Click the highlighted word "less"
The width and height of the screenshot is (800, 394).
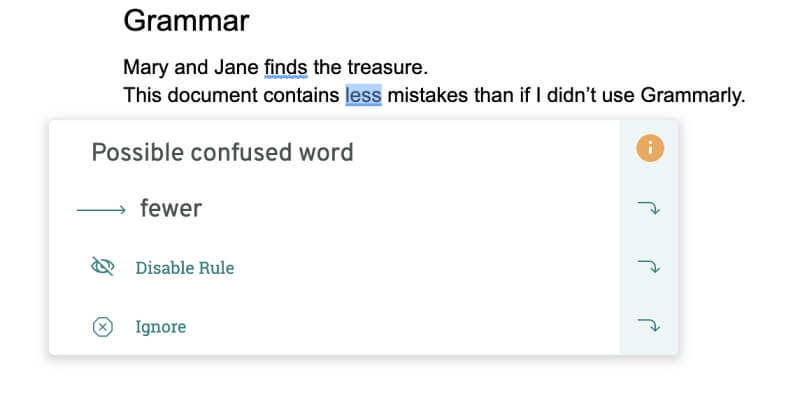click(x=363, y=95)
